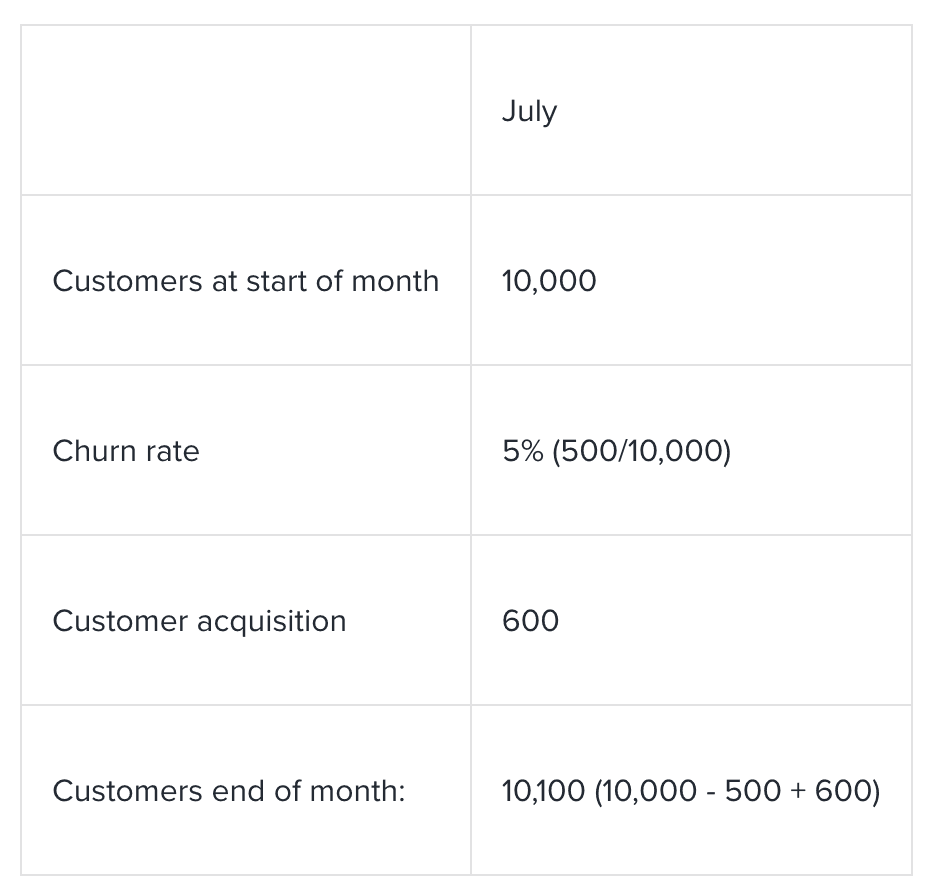The width and height of the screenshot is (932, 892).
Task: Click the word 'acquisition' in the table
Action: tap(271, 621)
